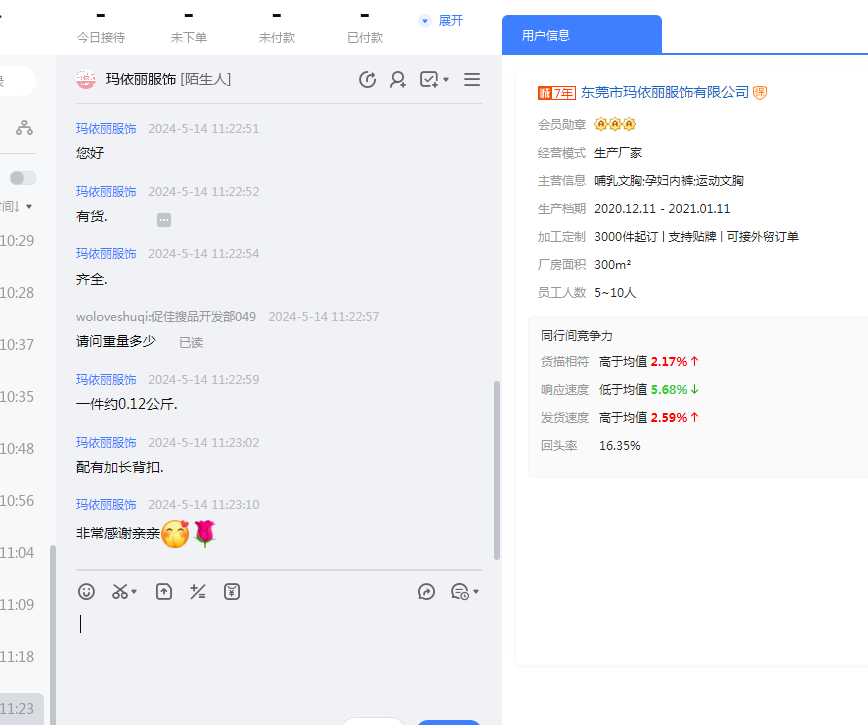Viewport: 868px width, 725px height.
Task: Click the organization tree icon in sidebar
Action: (24, 128)
